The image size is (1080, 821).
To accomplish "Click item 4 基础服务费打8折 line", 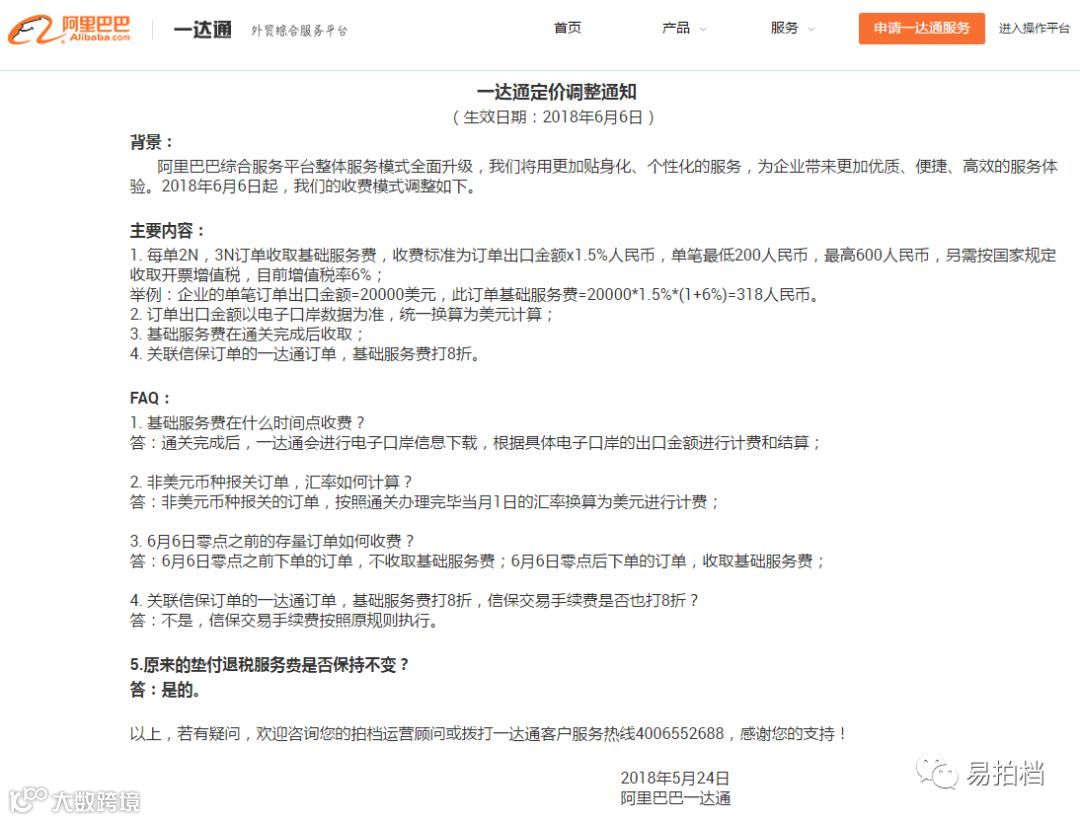I will click(x=304, y=354).
